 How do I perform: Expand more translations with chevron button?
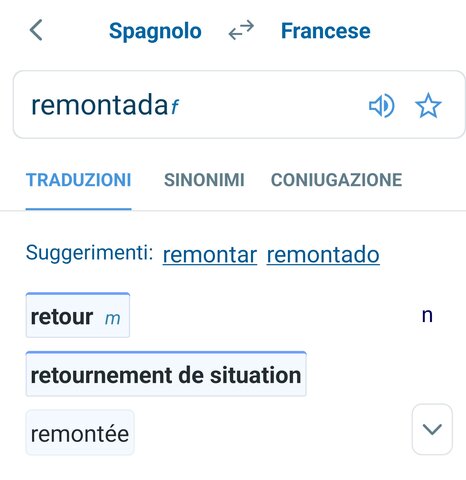tap(432, 429)
